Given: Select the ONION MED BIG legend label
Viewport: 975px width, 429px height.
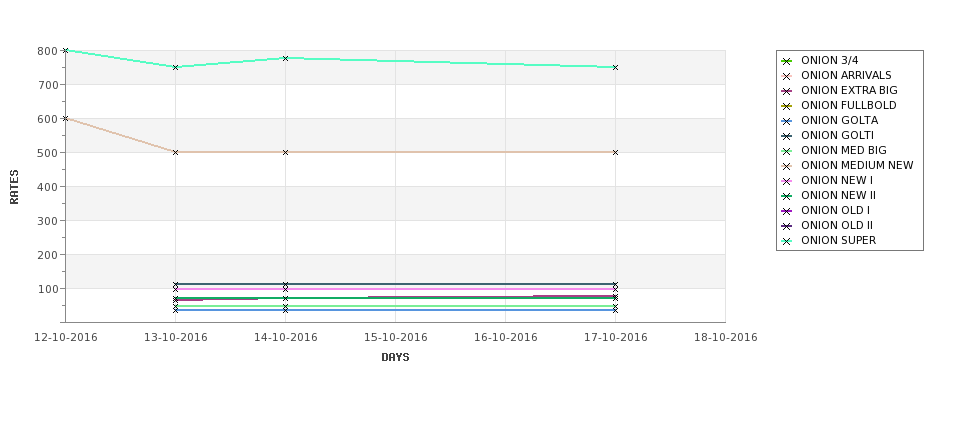Looking at the screenshot, I should tap(844, 150).
